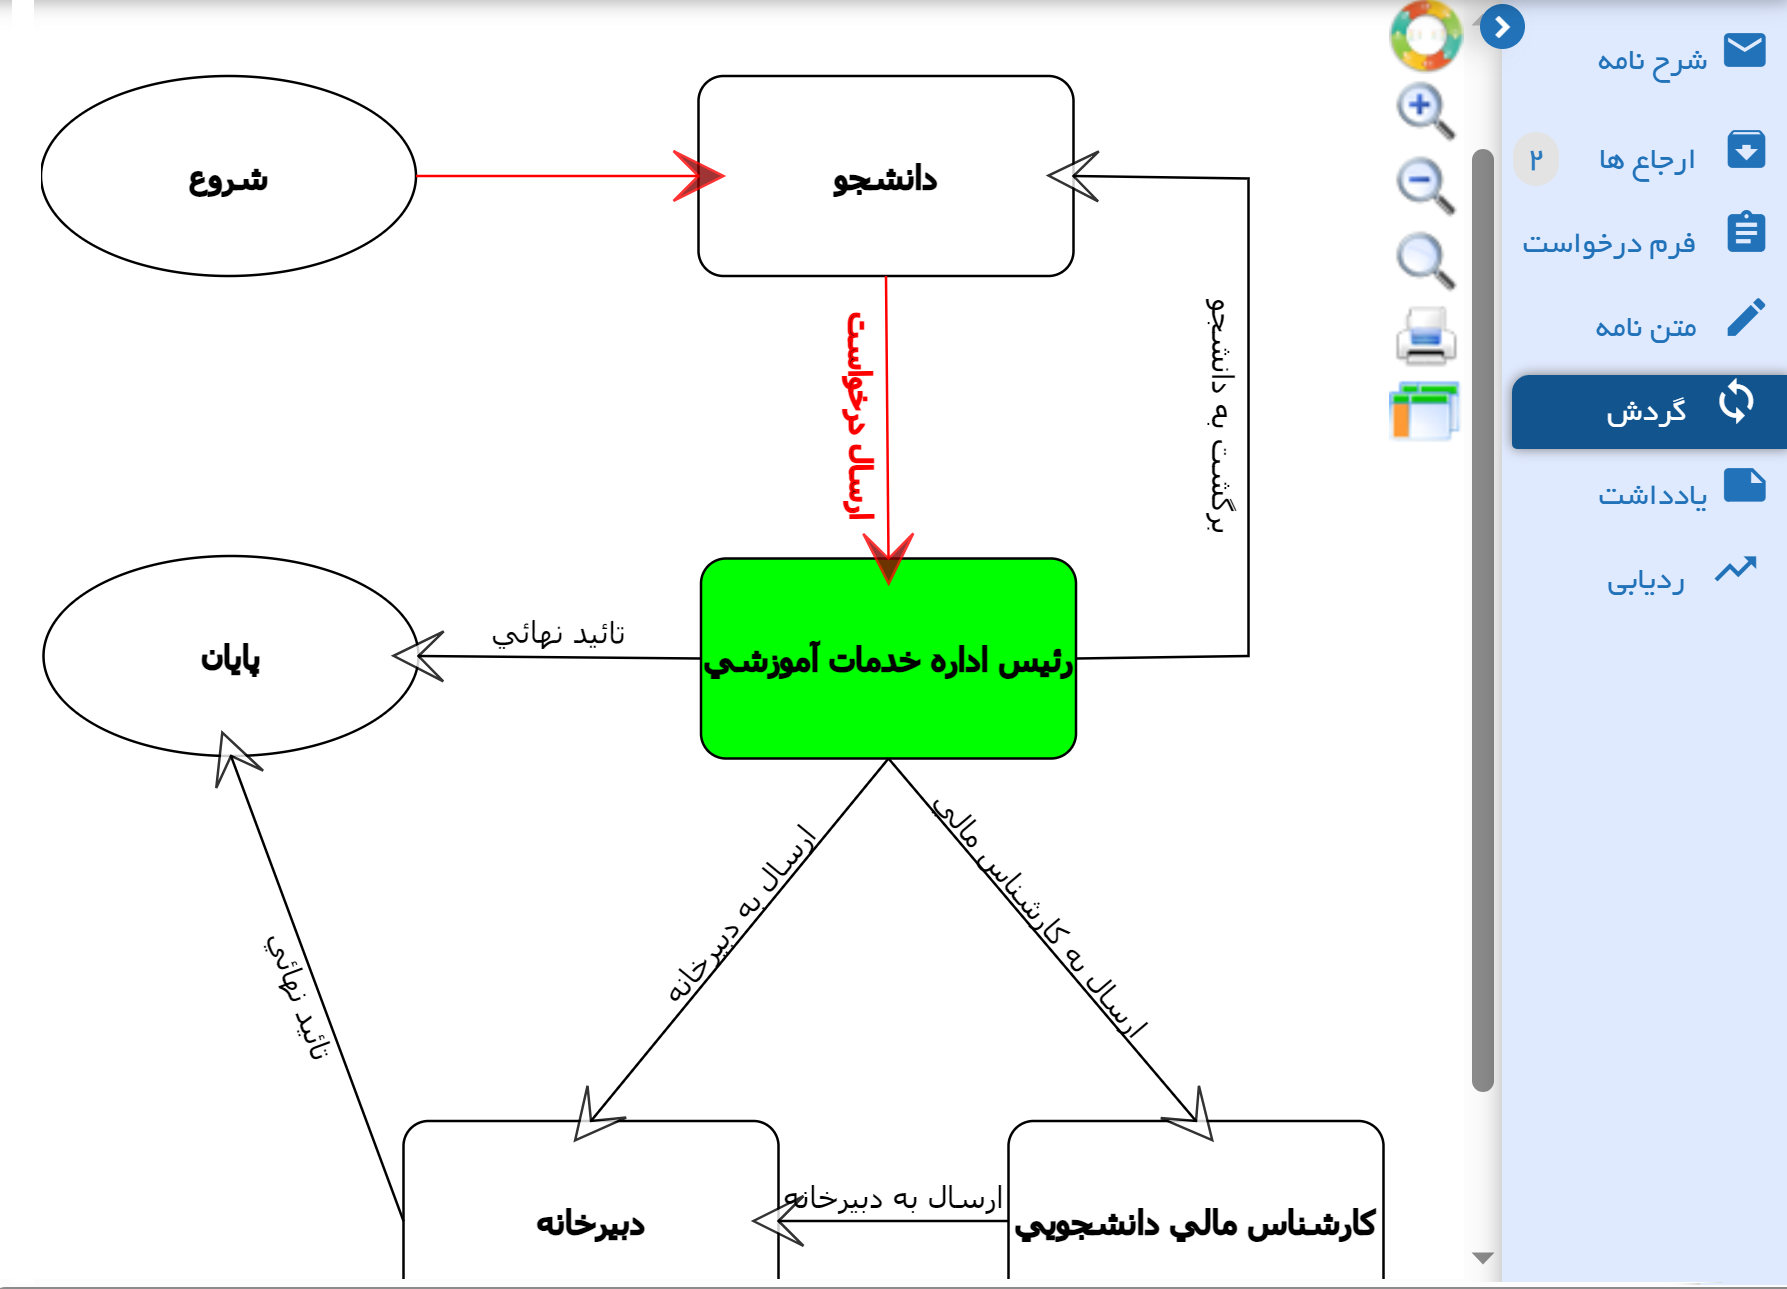Viewport: 1787px width, 1289px height.
Task: Click the trend arrow icon beside ردیابی
Action: (1736, 570)
